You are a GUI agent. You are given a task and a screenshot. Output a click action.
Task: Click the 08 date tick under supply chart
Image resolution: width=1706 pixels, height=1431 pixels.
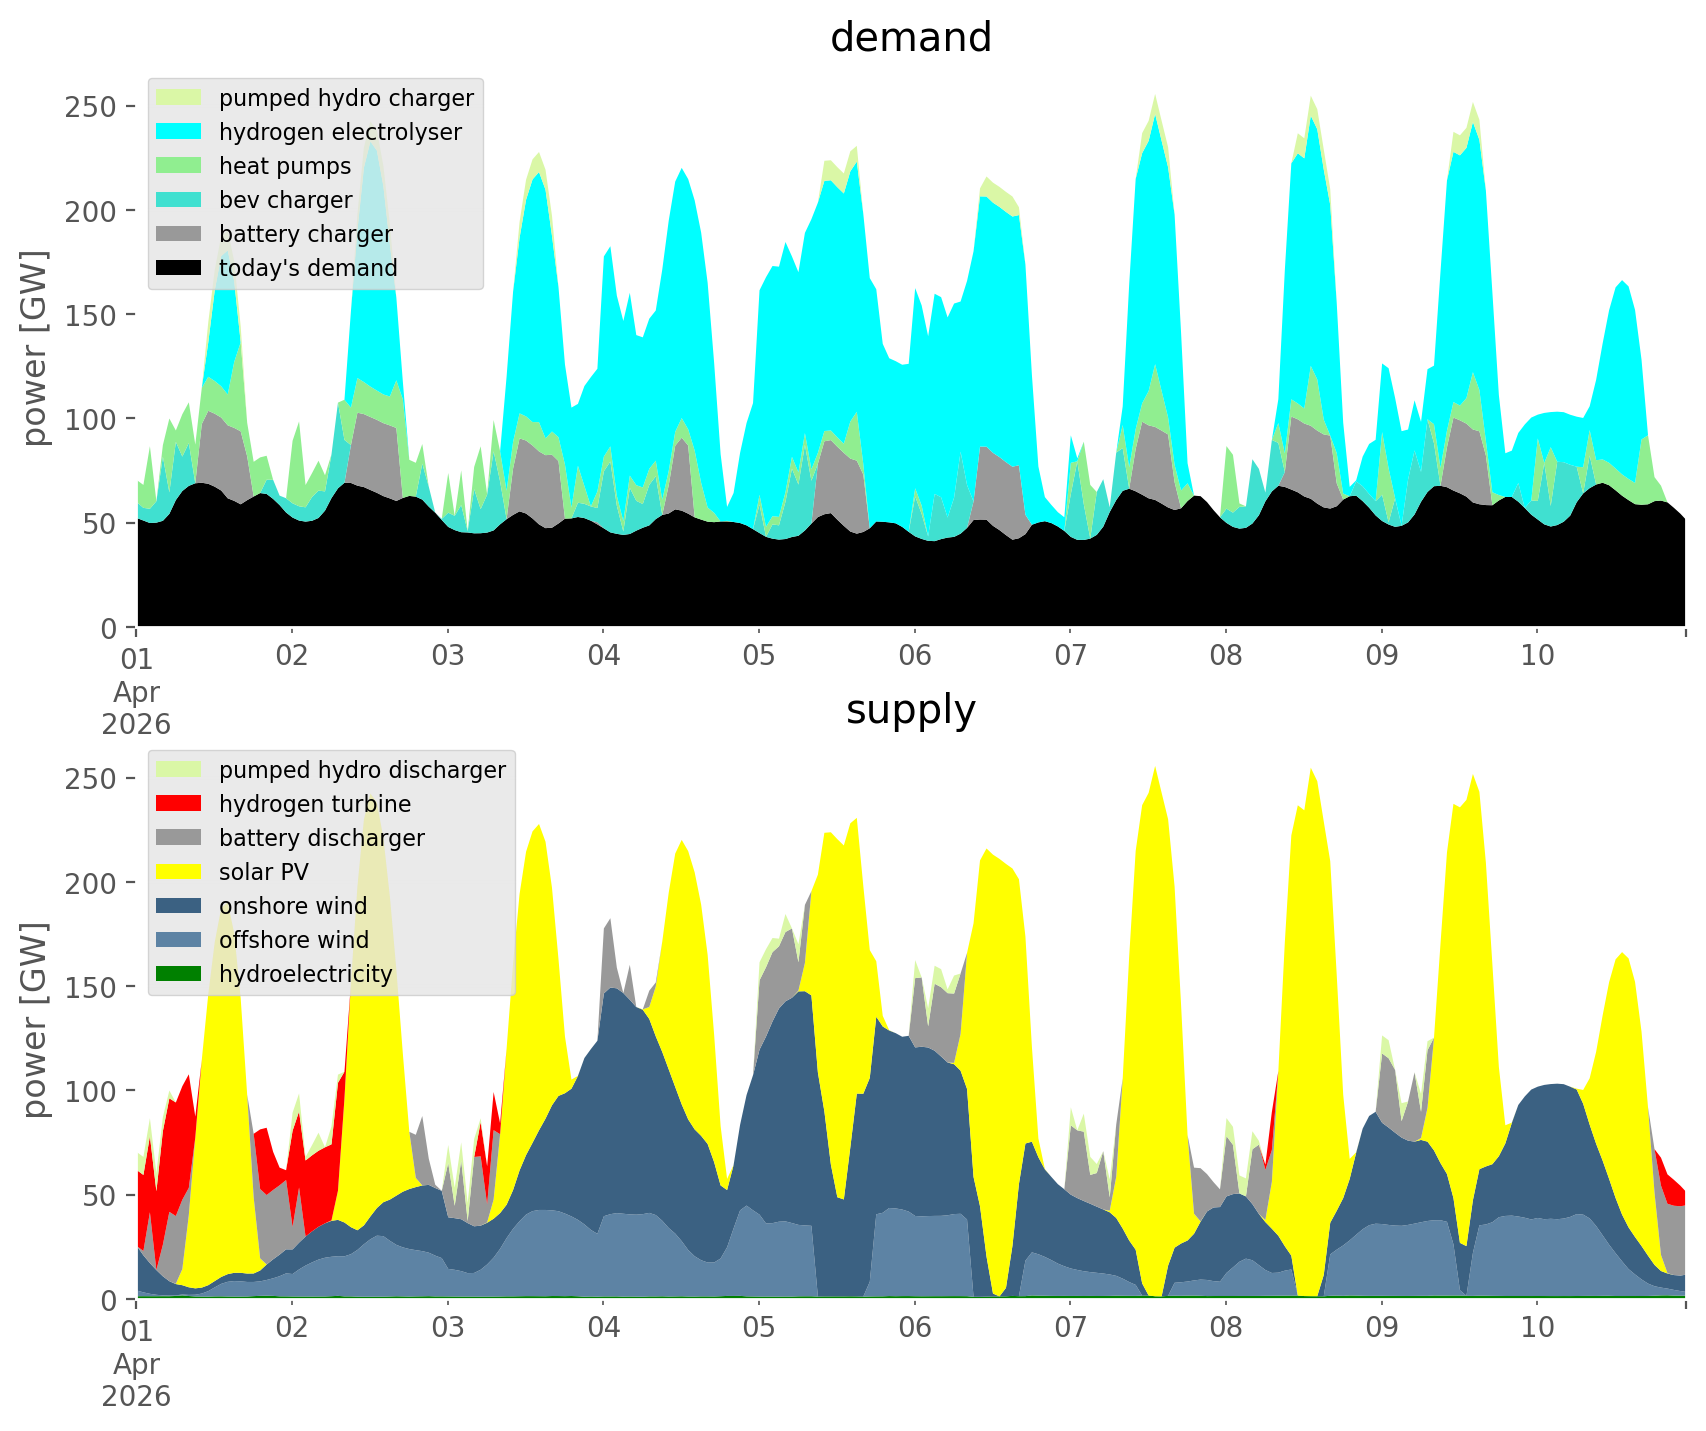[x=1226, y=1328]
